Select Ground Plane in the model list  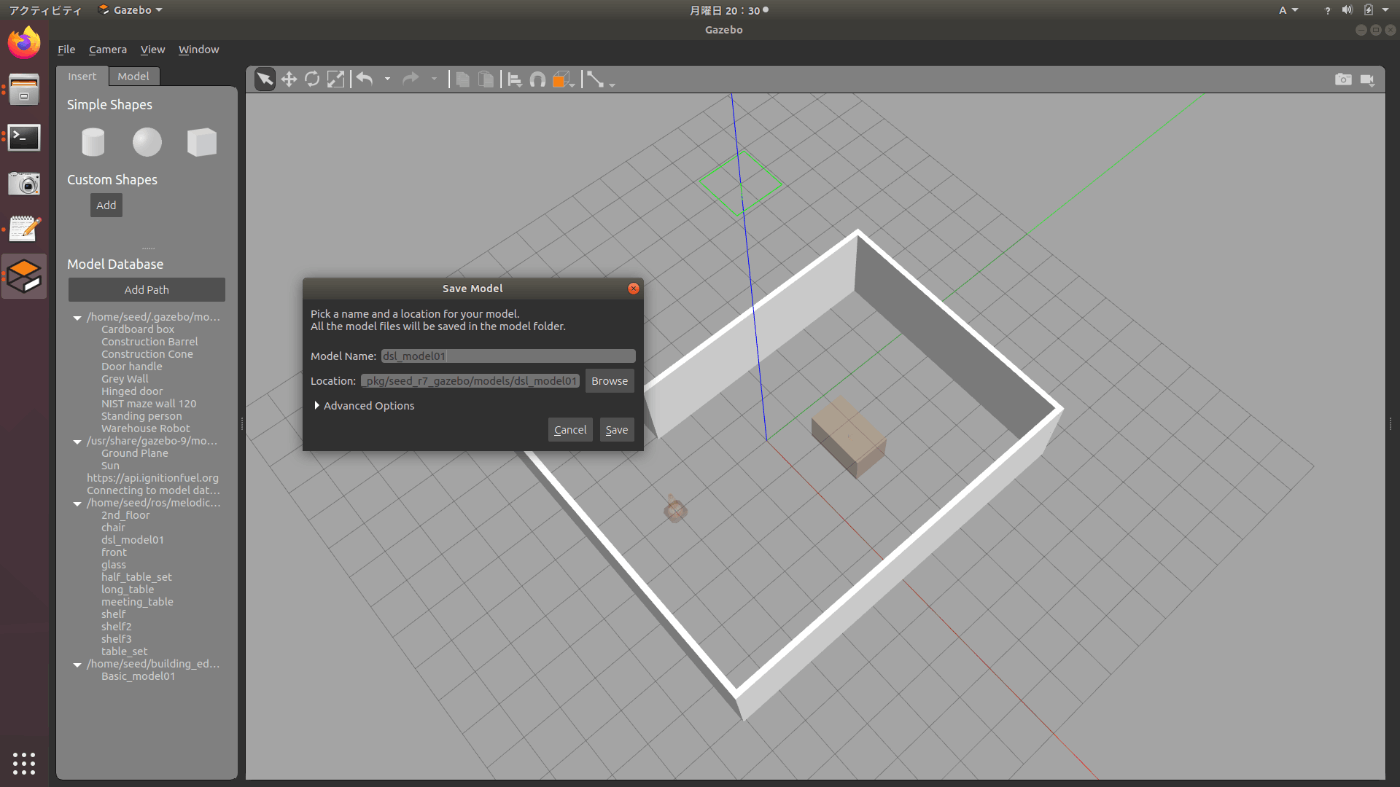135,453
